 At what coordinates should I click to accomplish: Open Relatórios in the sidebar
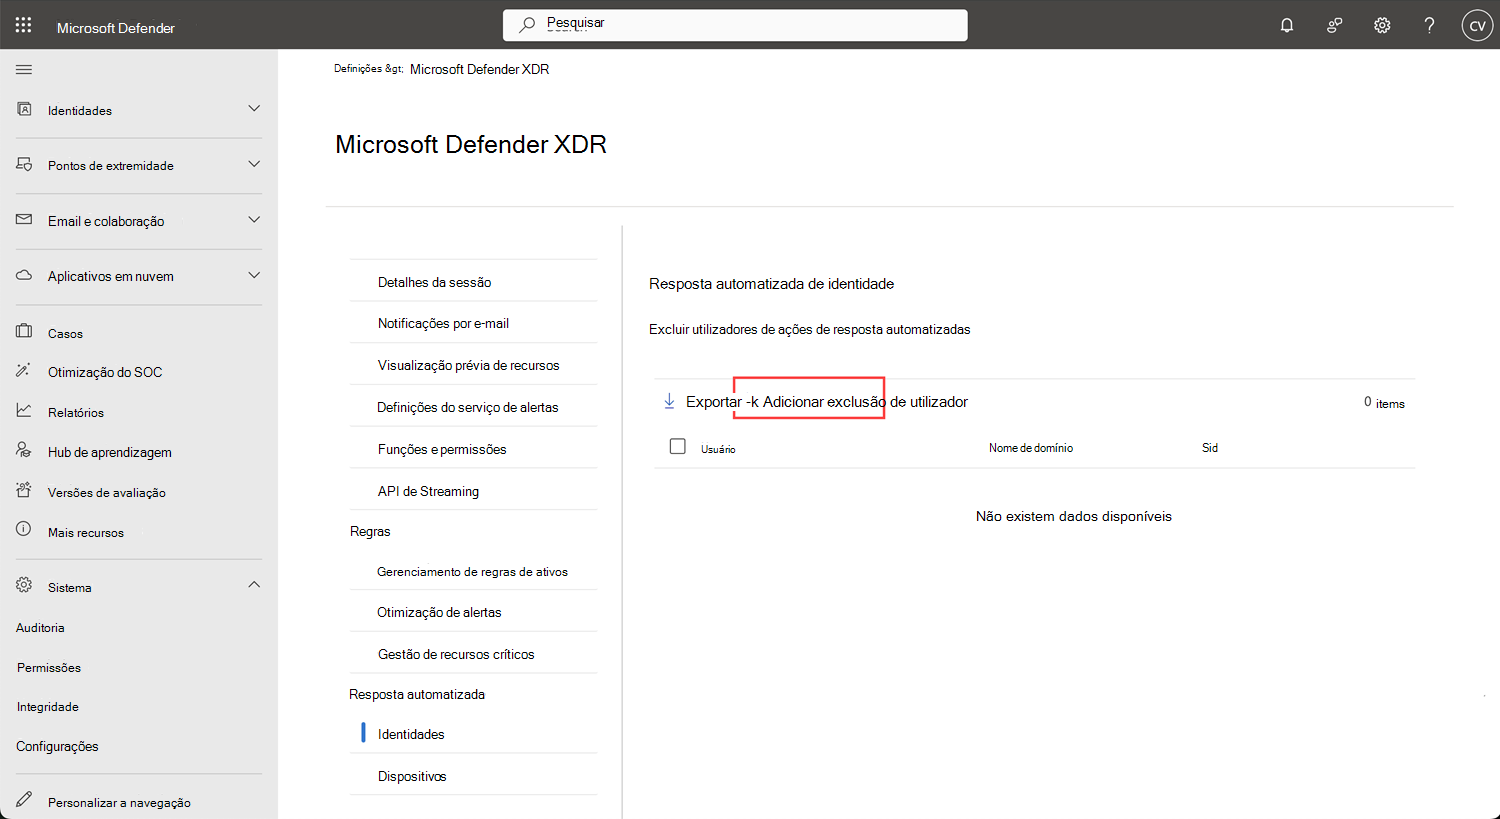point(76,412)
